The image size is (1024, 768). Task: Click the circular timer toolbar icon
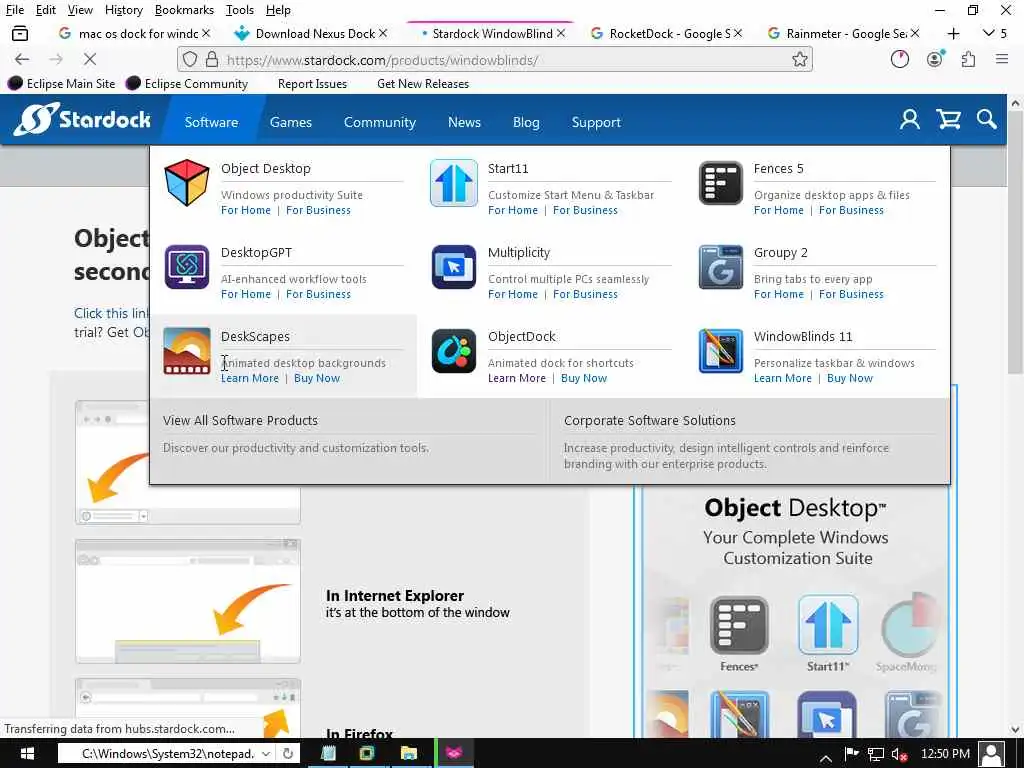900,59
